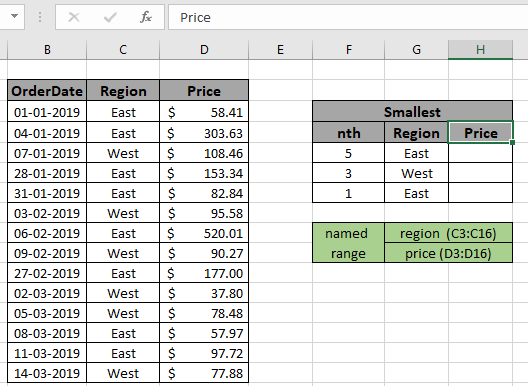Click the date cell 28-01-2019
Viewport: 528px width, 386px height.
click(47, 173)
